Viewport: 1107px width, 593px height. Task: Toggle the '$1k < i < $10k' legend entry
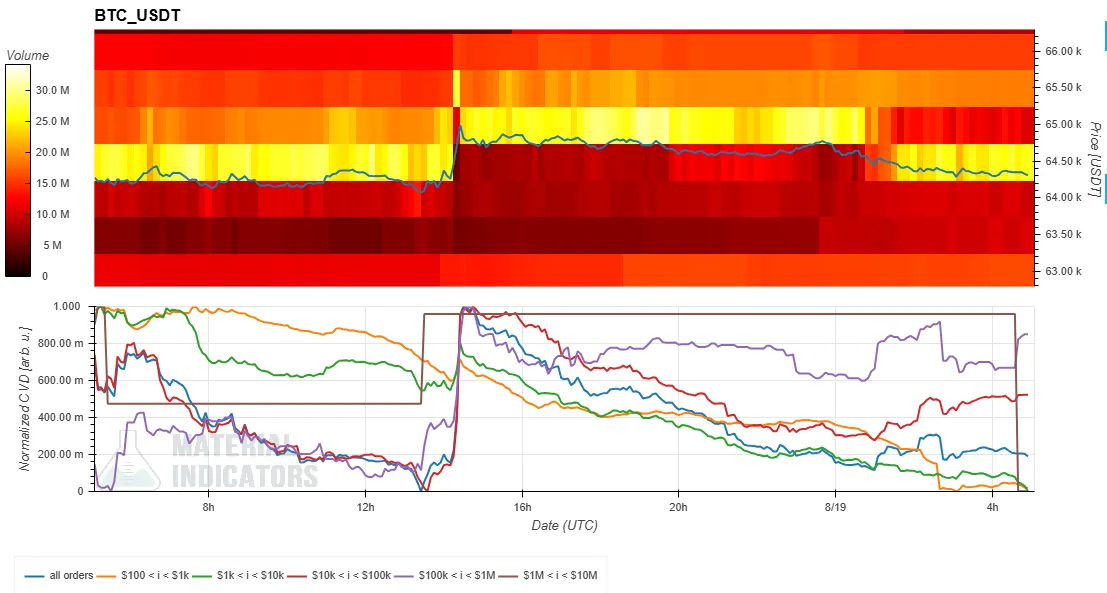pyautogui.click(x=238, y=575)
